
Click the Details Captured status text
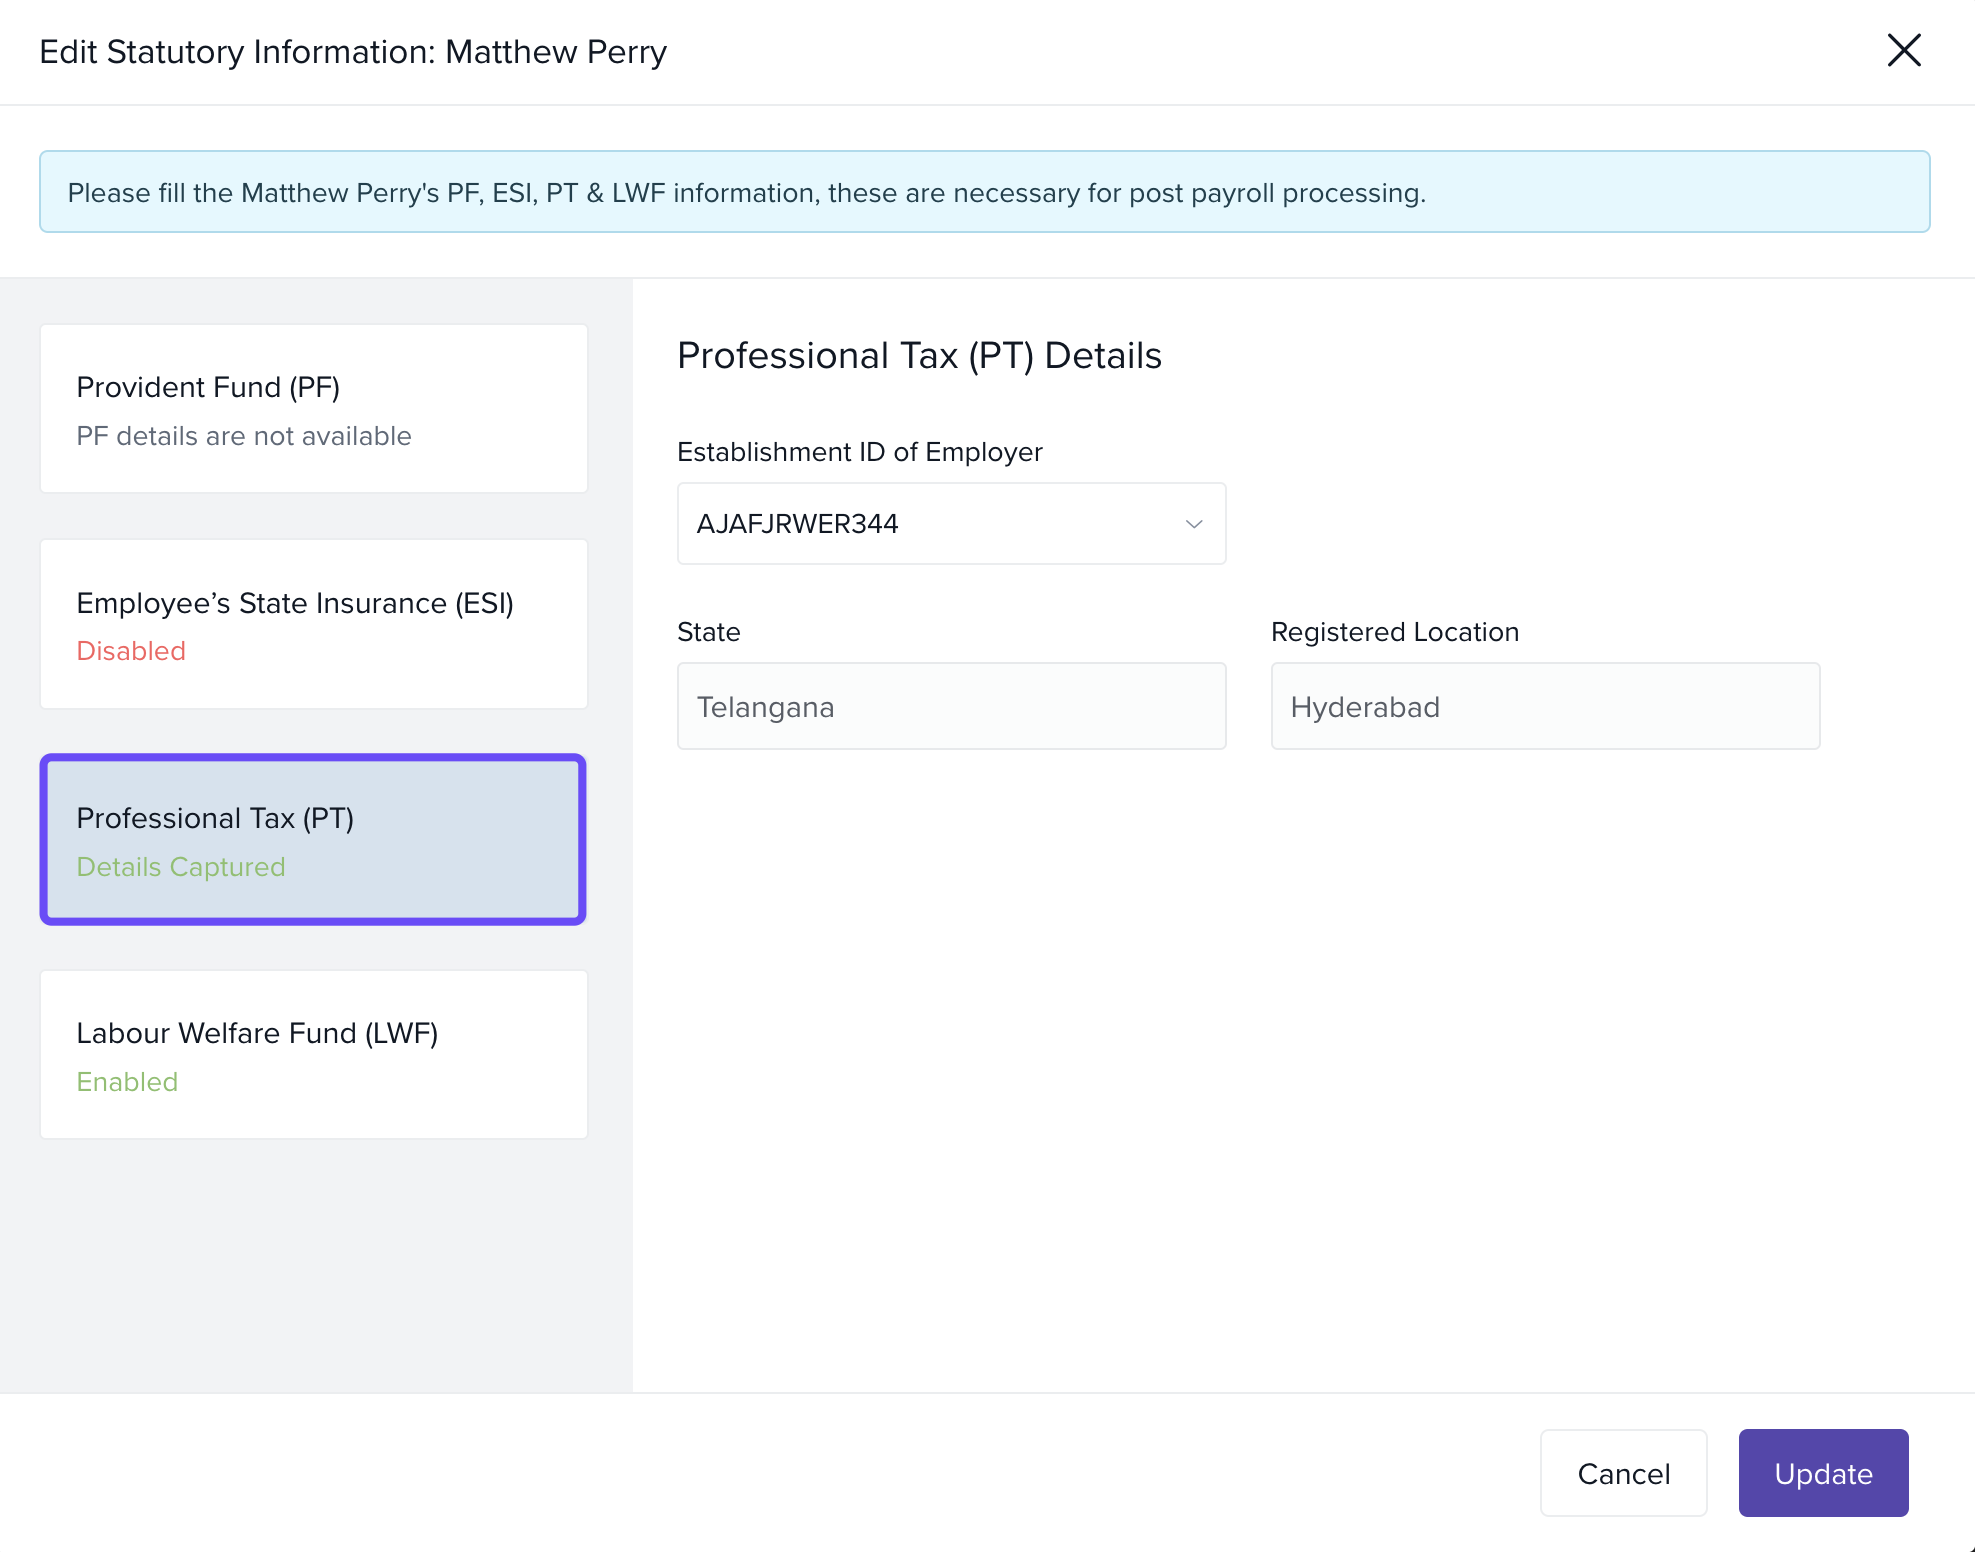[181, 867]
